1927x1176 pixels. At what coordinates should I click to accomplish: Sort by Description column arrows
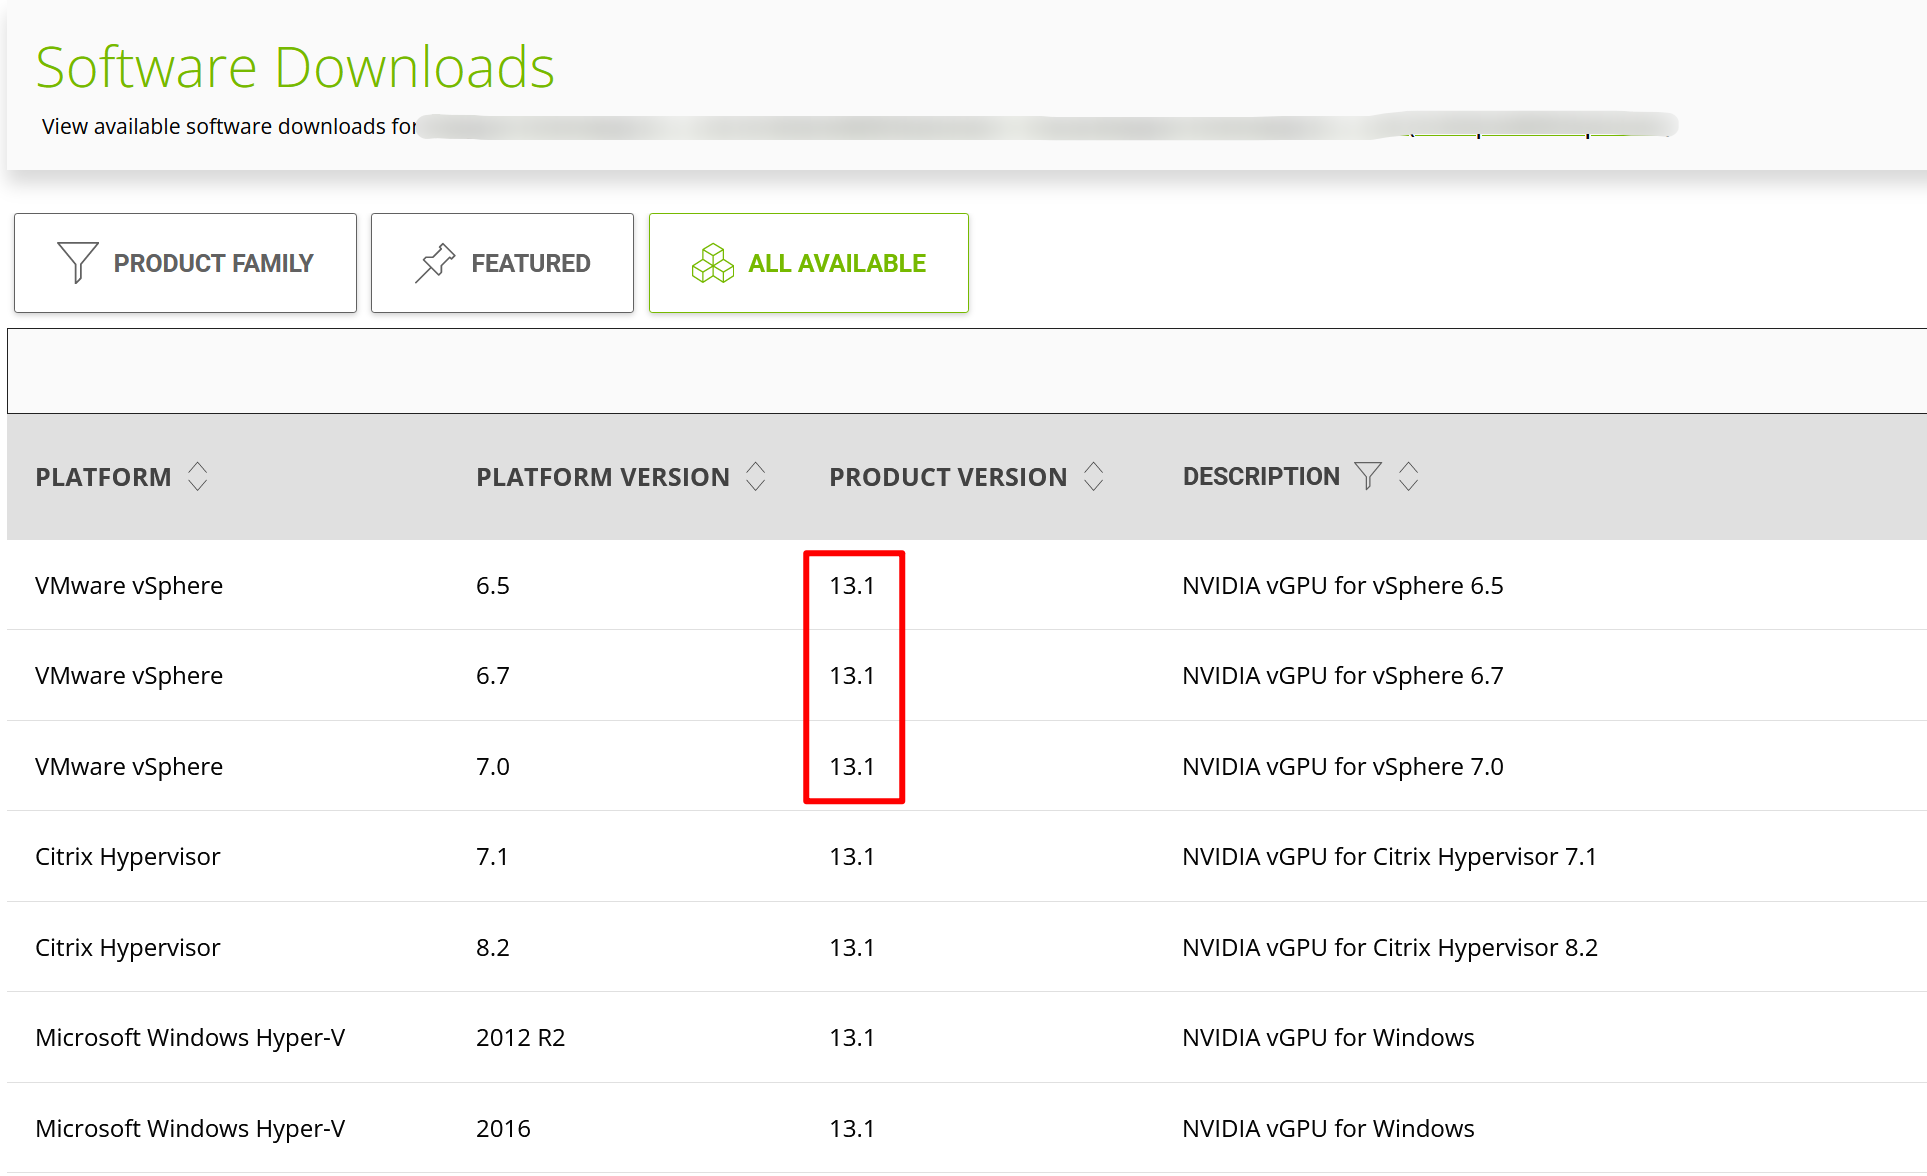(1409, 476)
